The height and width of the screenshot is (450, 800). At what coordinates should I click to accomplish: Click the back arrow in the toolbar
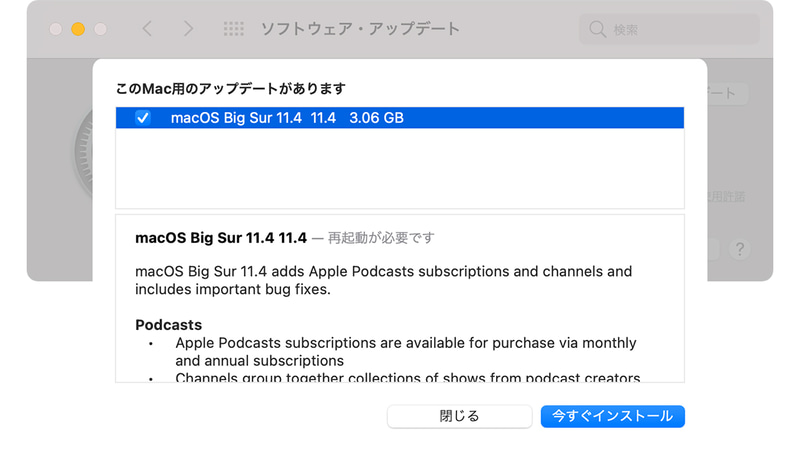pyautogui.click(x=147, y=29)
